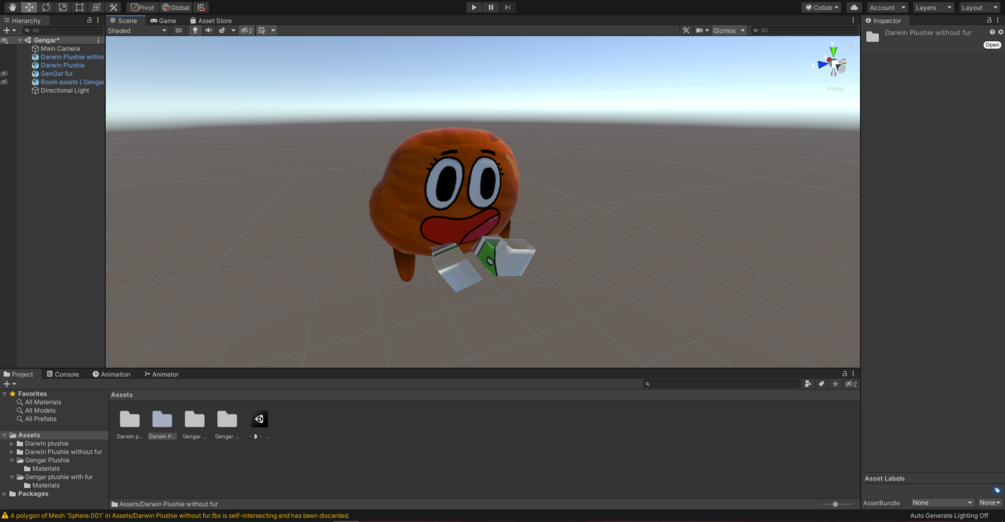Toggle Global/Local handle rotation
Screen dimensions: 1005x522
[x=176, y=7]
